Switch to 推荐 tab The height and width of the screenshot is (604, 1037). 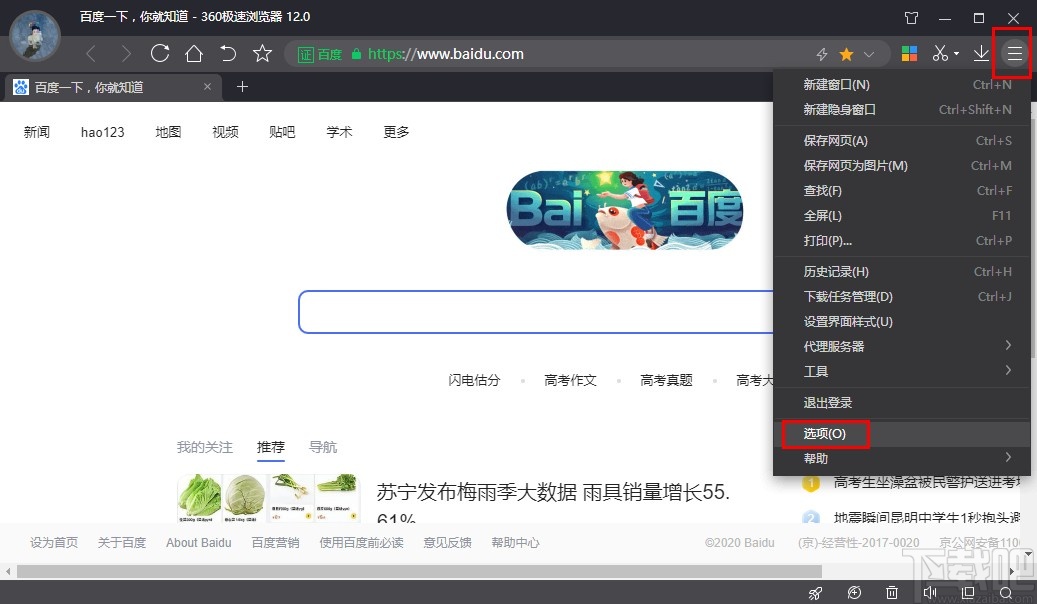tap(270, 448)
